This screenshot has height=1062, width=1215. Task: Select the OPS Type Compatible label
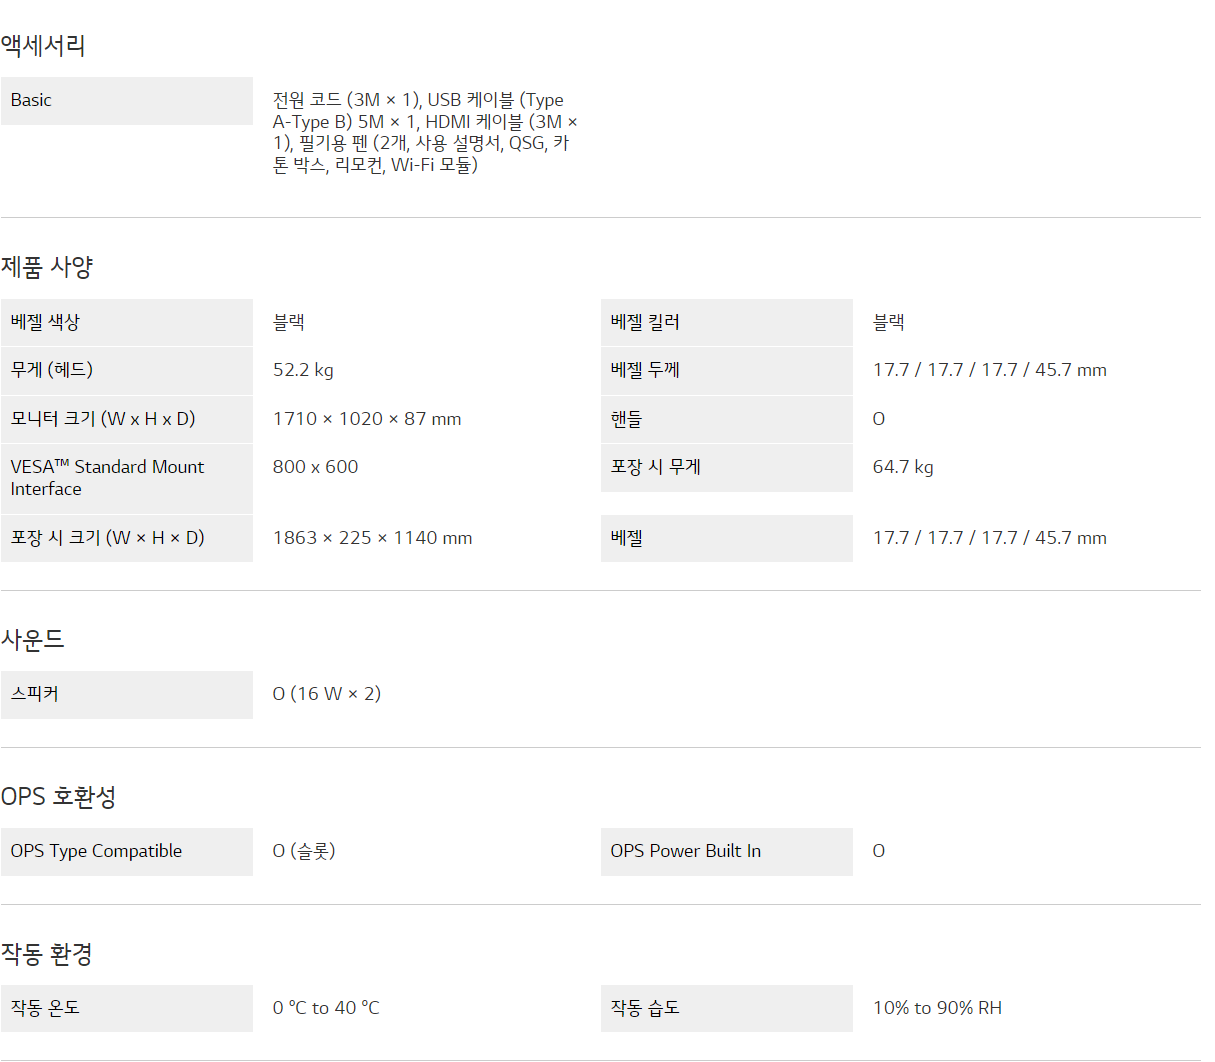(x=96, y=851)
